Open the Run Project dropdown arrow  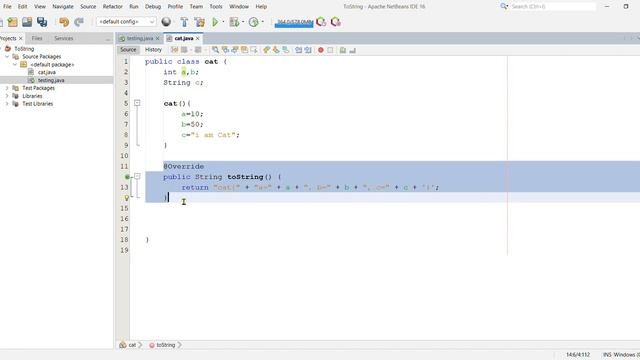223,22
